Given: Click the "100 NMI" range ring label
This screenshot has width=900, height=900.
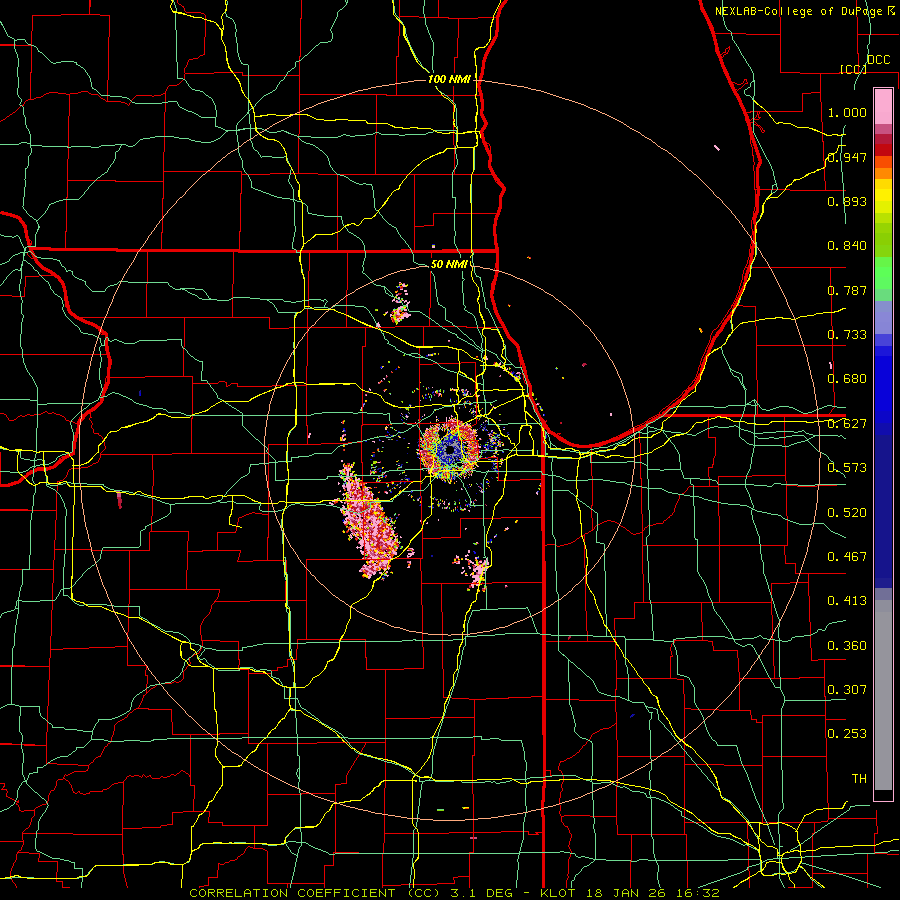Looking at the screenshot, I should [x=449, y=79].
